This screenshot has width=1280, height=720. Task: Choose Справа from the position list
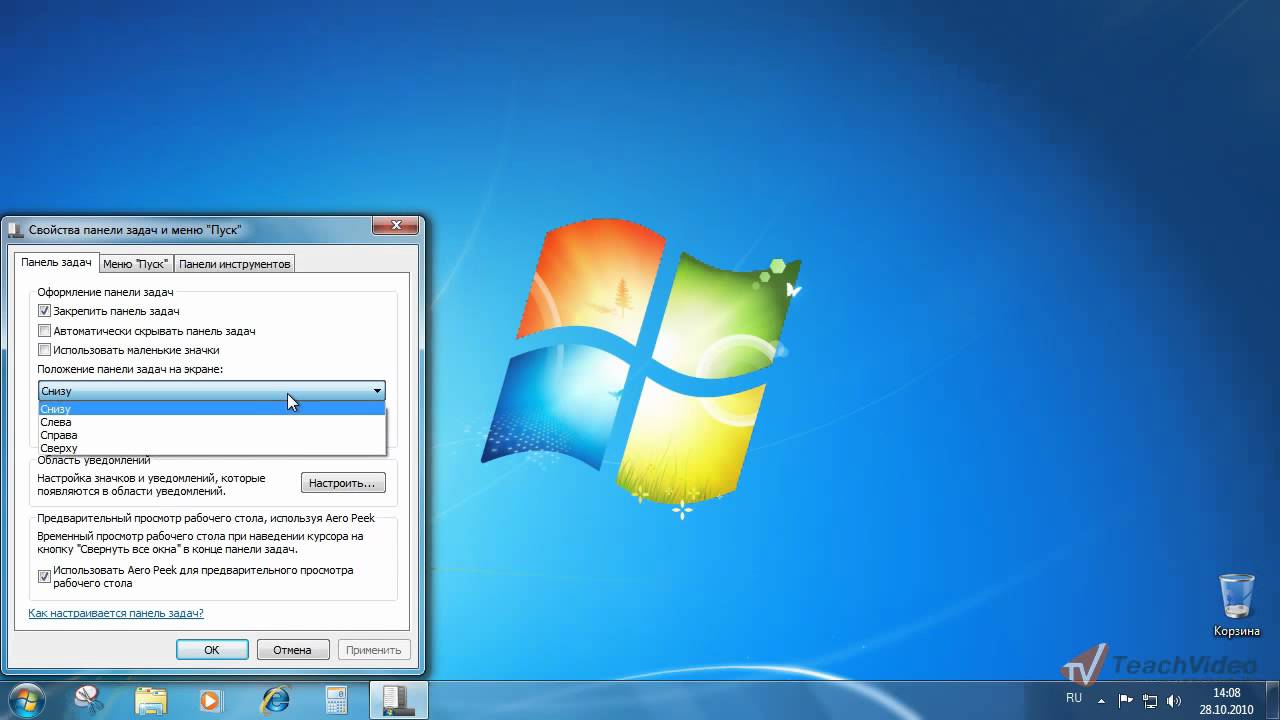coord(211,435)
